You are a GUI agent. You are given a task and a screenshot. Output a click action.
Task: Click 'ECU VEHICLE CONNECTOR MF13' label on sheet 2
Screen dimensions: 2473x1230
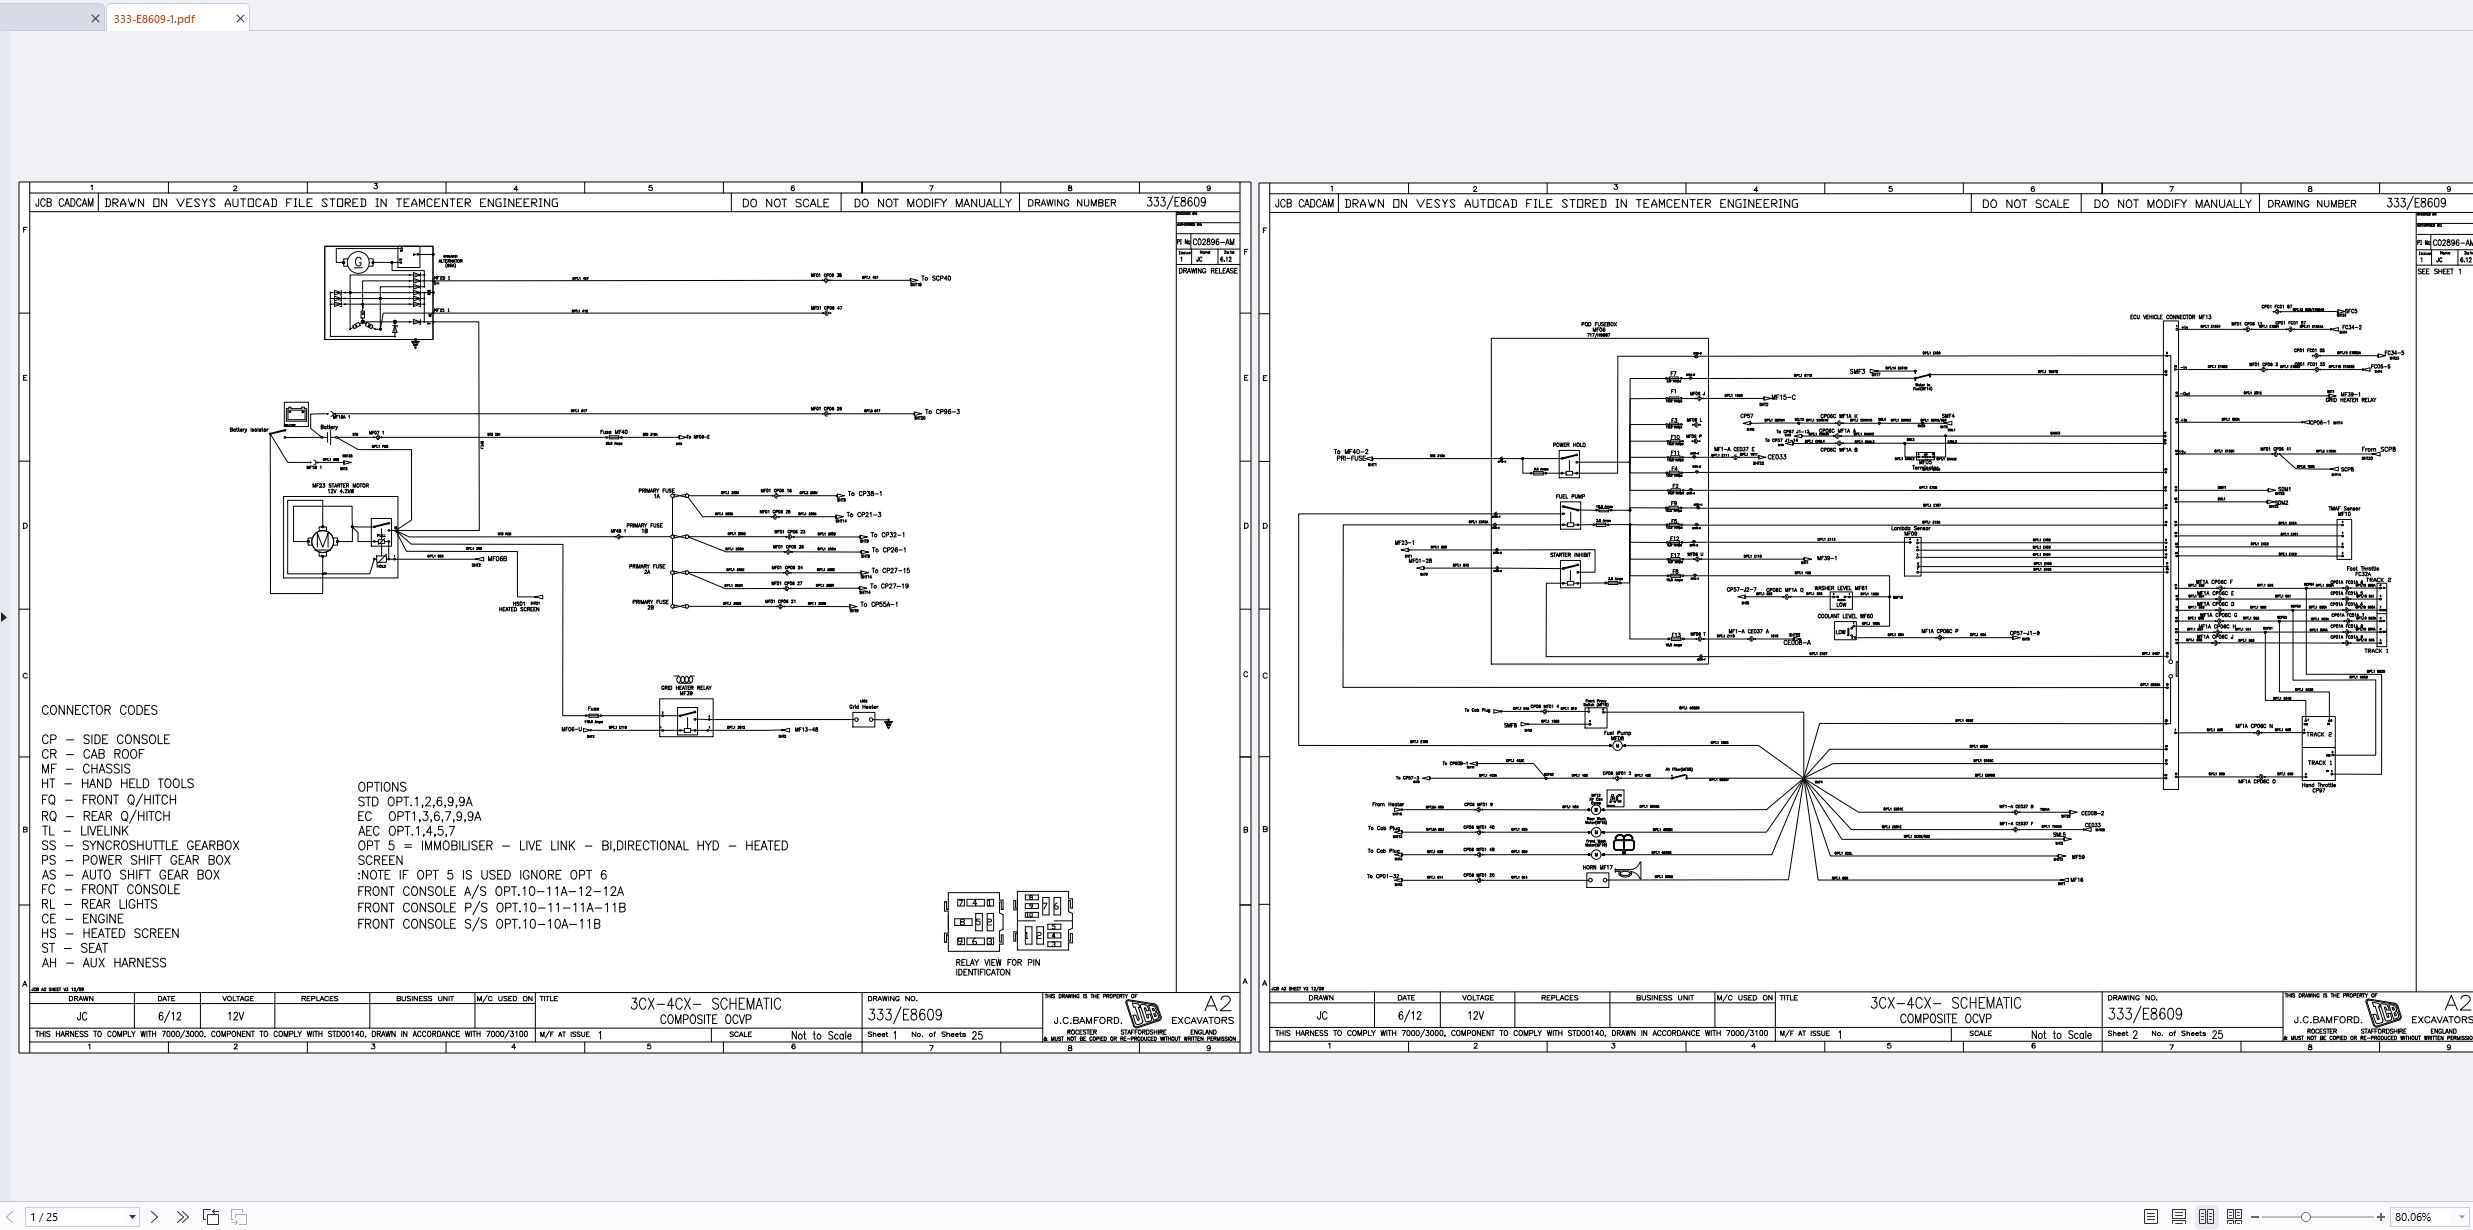click(2171, 317)
